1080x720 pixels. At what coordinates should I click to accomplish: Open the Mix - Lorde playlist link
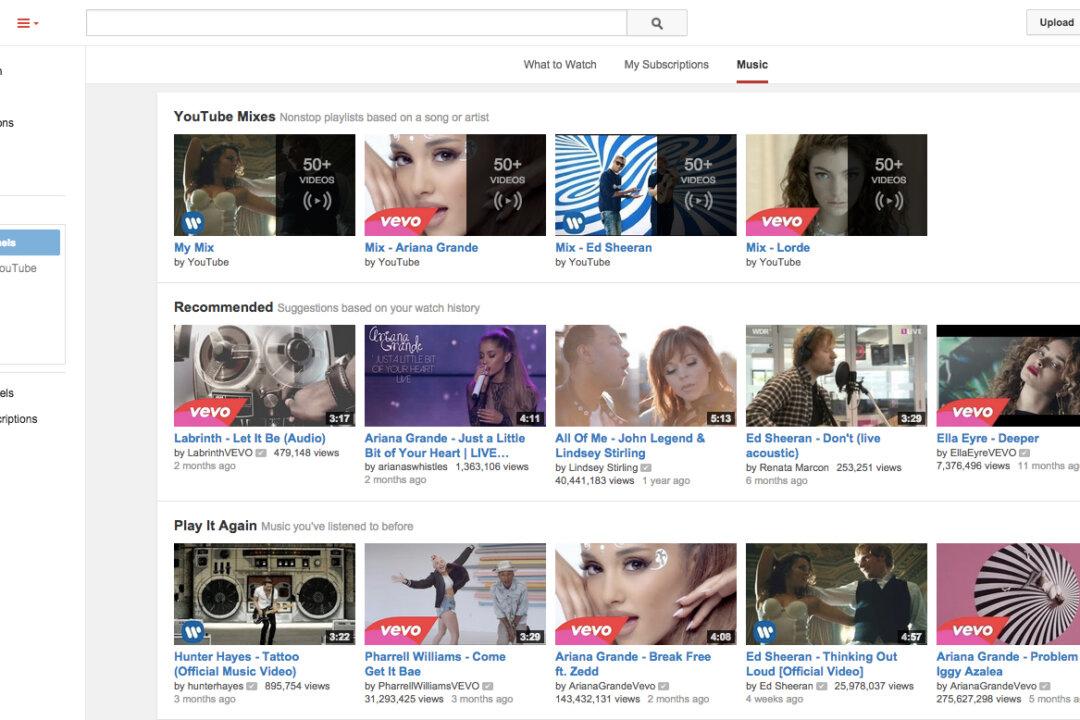(x=780, y=247)
